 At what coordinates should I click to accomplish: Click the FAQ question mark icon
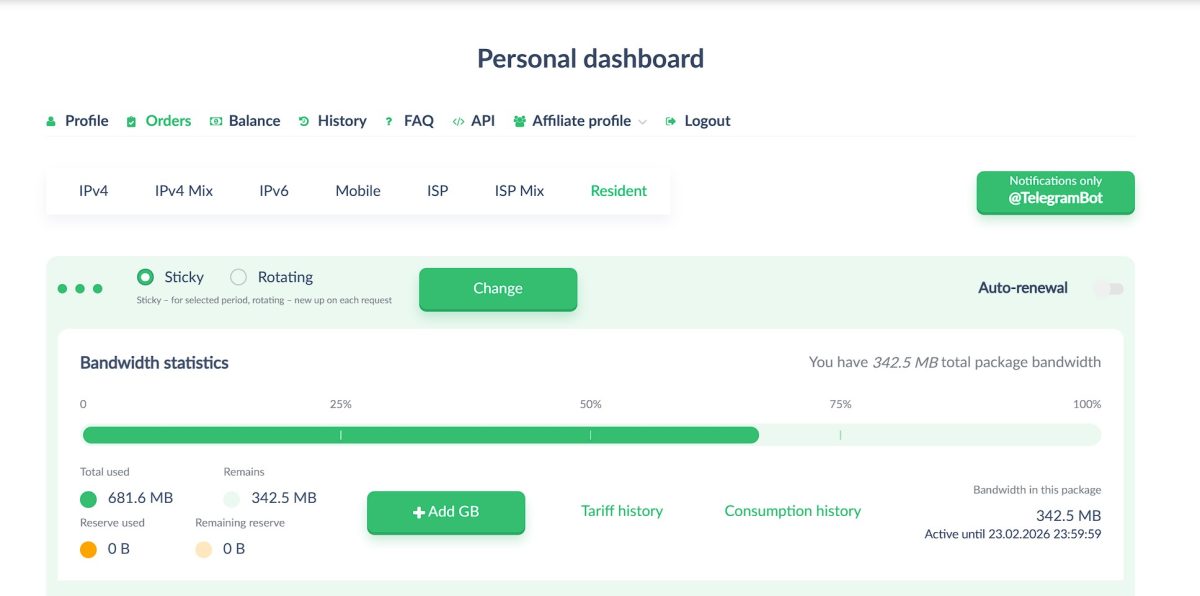coord(389,121)
